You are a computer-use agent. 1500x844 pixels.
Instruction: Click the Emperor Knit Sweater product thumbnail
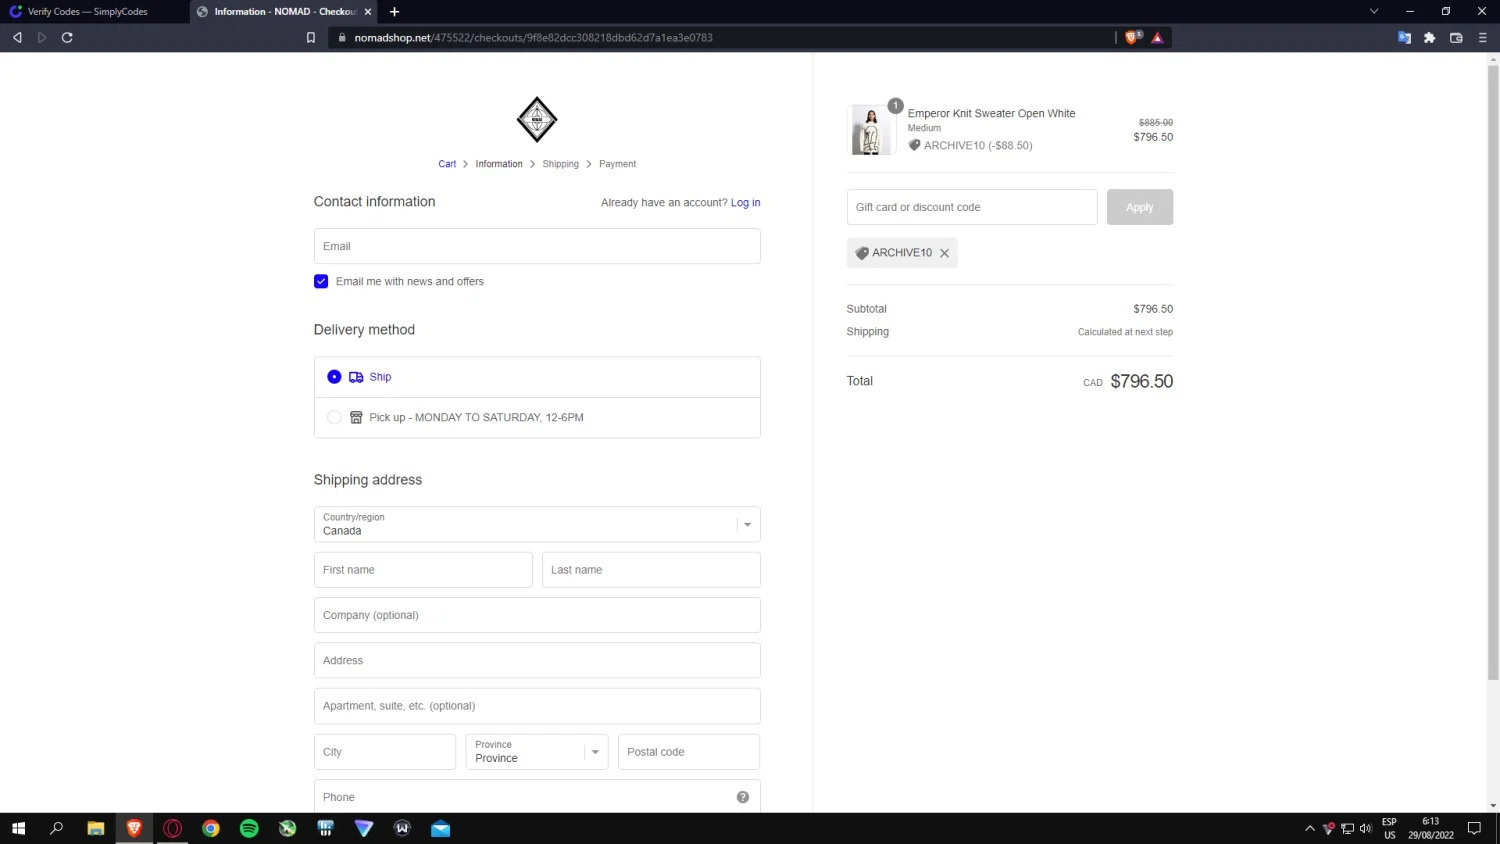[x=872, y=130]
